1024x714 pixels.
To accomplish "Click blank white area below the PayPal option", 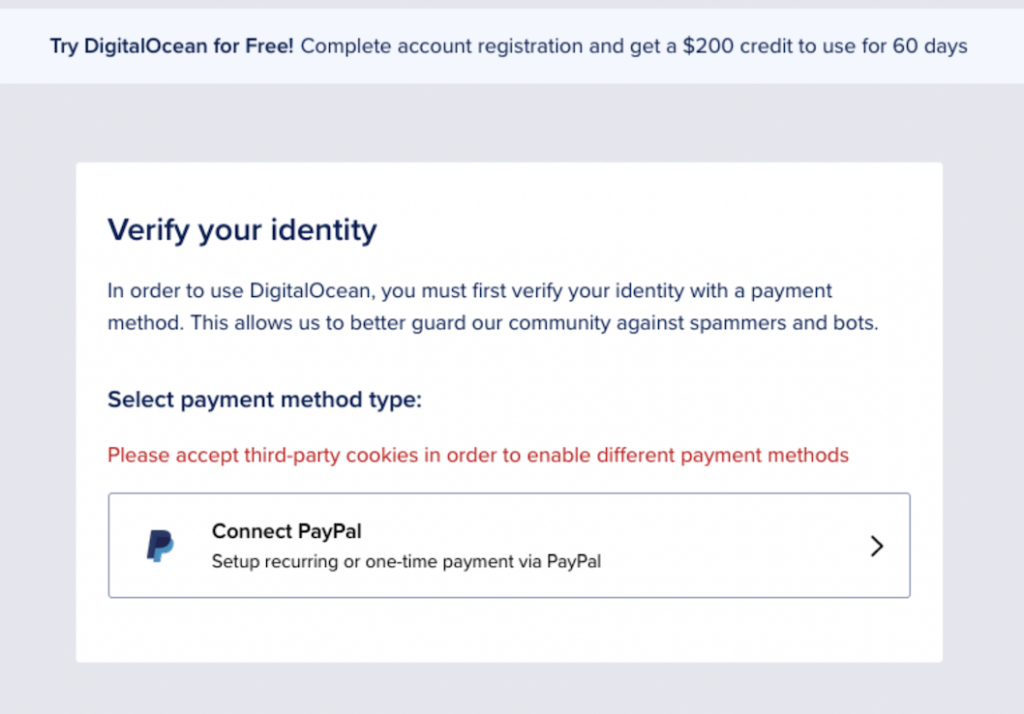I will 509,630.
